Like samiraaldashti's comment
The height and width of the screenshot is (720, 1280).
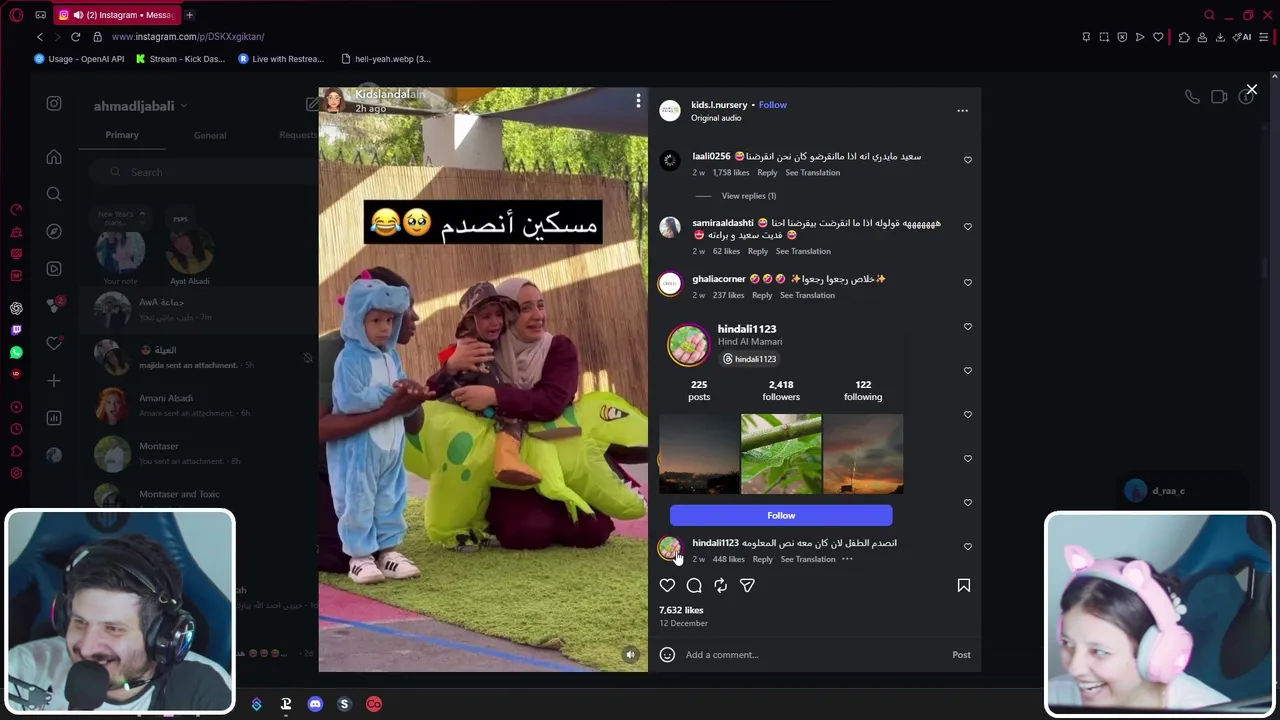pos(967,227)
